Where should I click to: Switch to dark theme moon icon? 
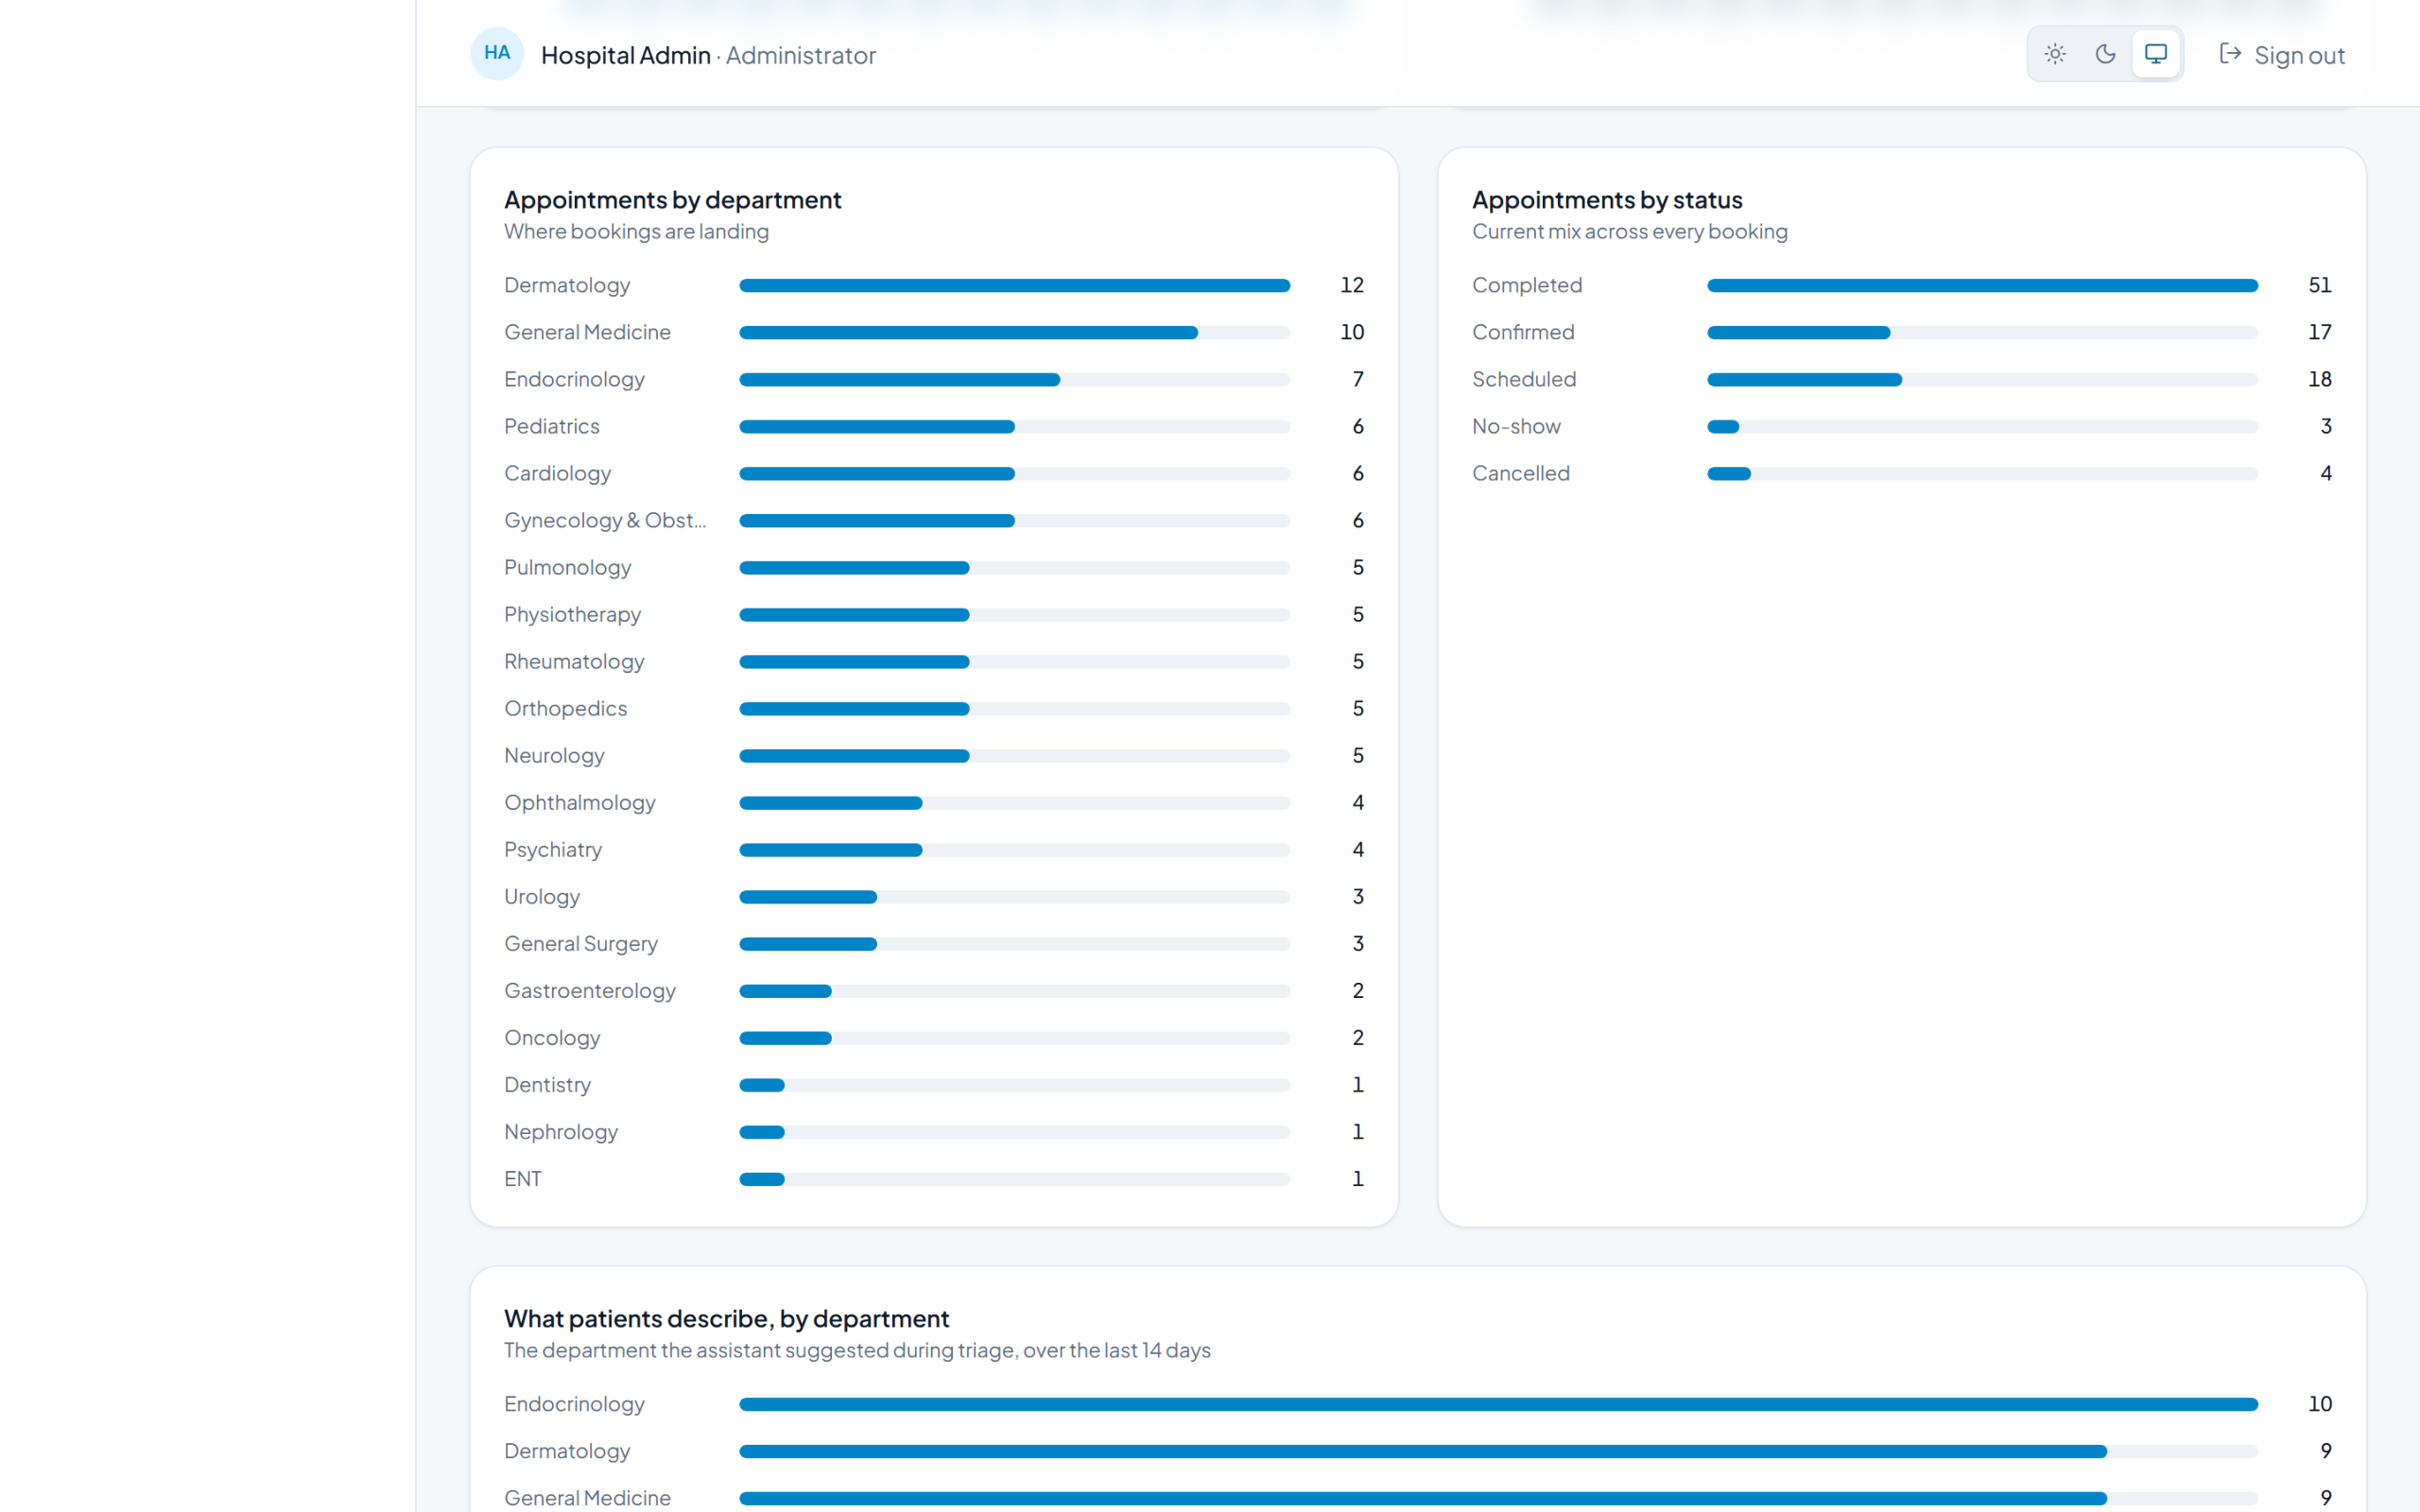click(2105, 54)
